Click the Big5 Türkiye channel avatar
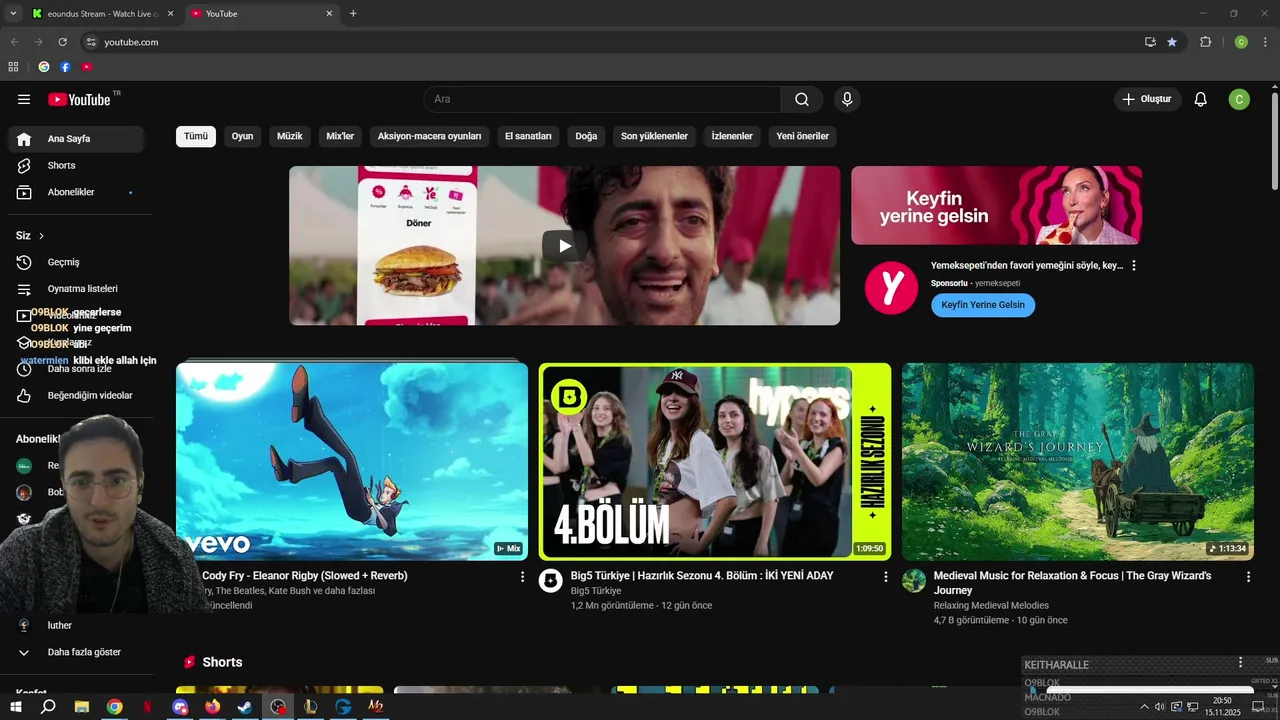 tap(550, 581)
